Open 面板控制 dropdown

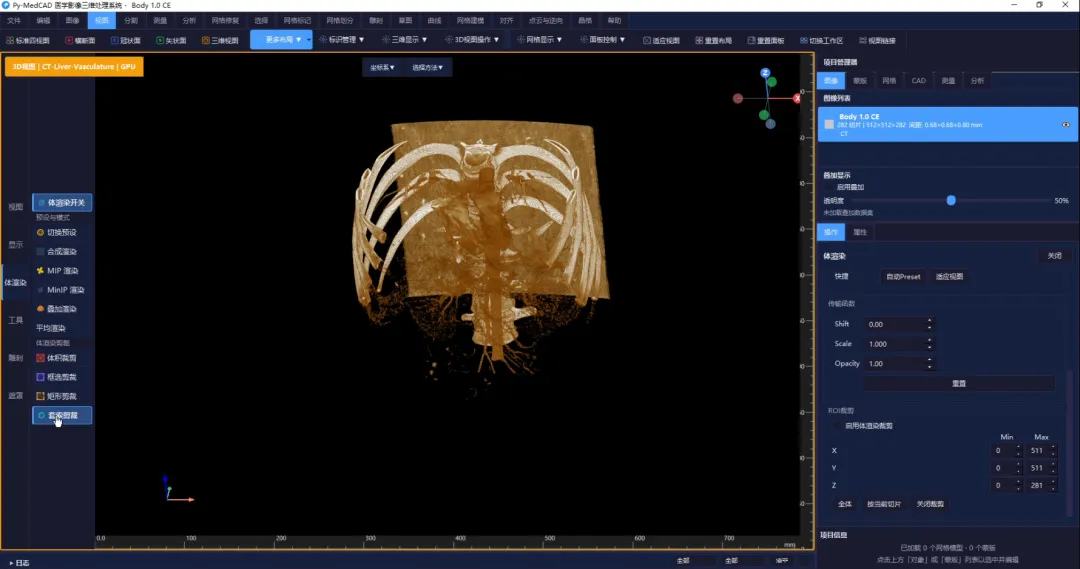pos(603,40)
